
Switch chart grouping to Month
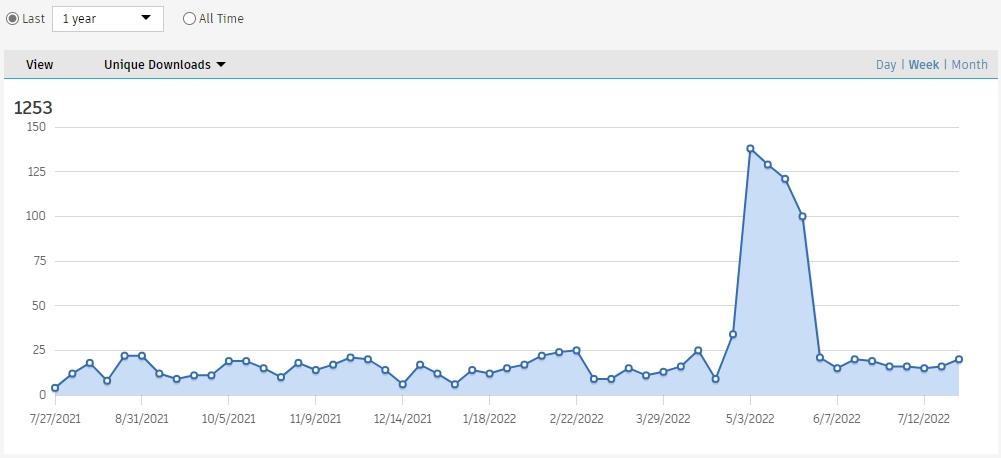click(x=969, y=65)
